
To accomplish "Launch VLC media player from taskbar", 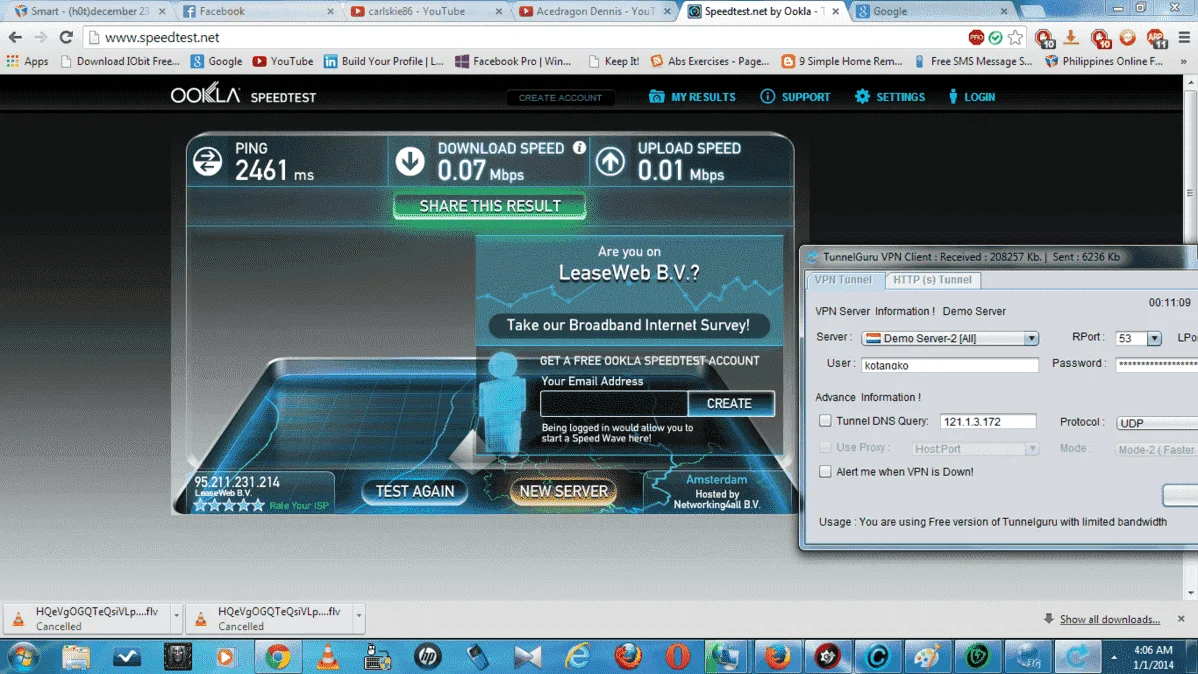I will 328,656.
